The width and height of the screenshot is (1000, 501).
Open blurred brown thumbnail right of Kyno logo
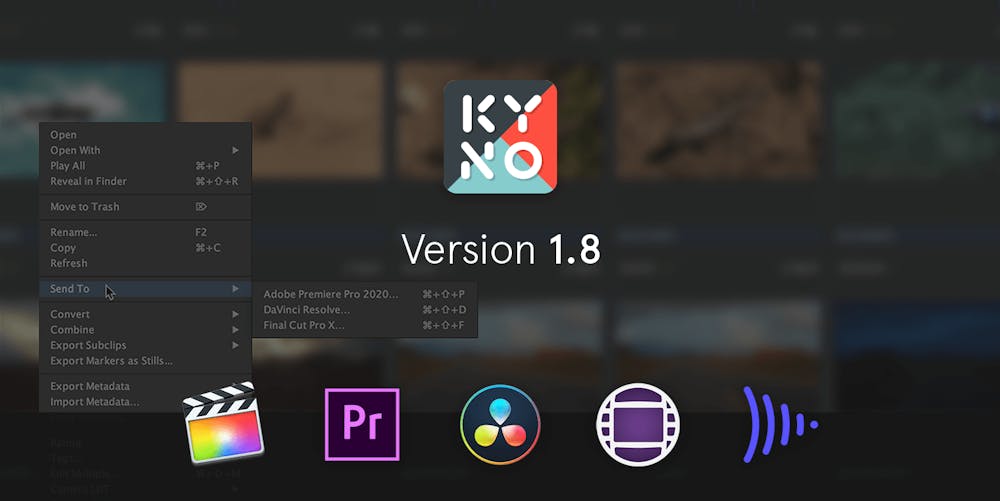718,119
